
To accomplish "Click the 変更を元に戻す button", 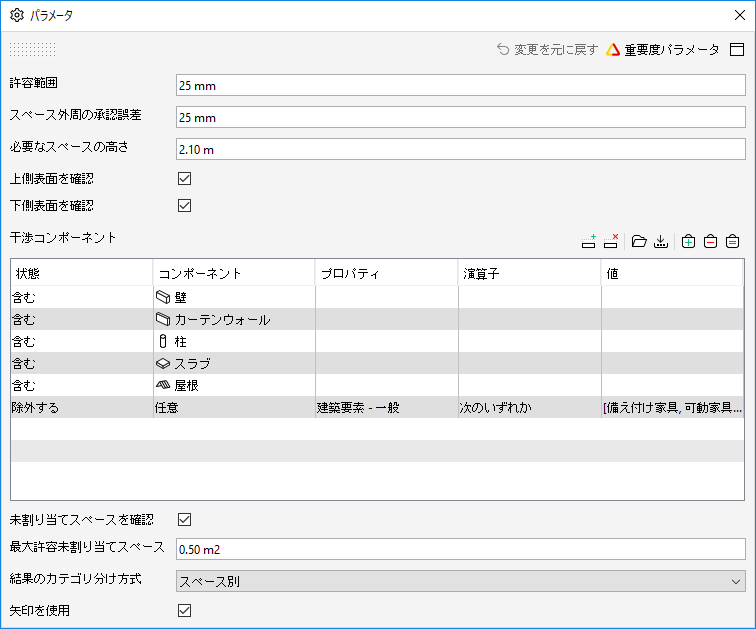I will (x=547, y=49).
